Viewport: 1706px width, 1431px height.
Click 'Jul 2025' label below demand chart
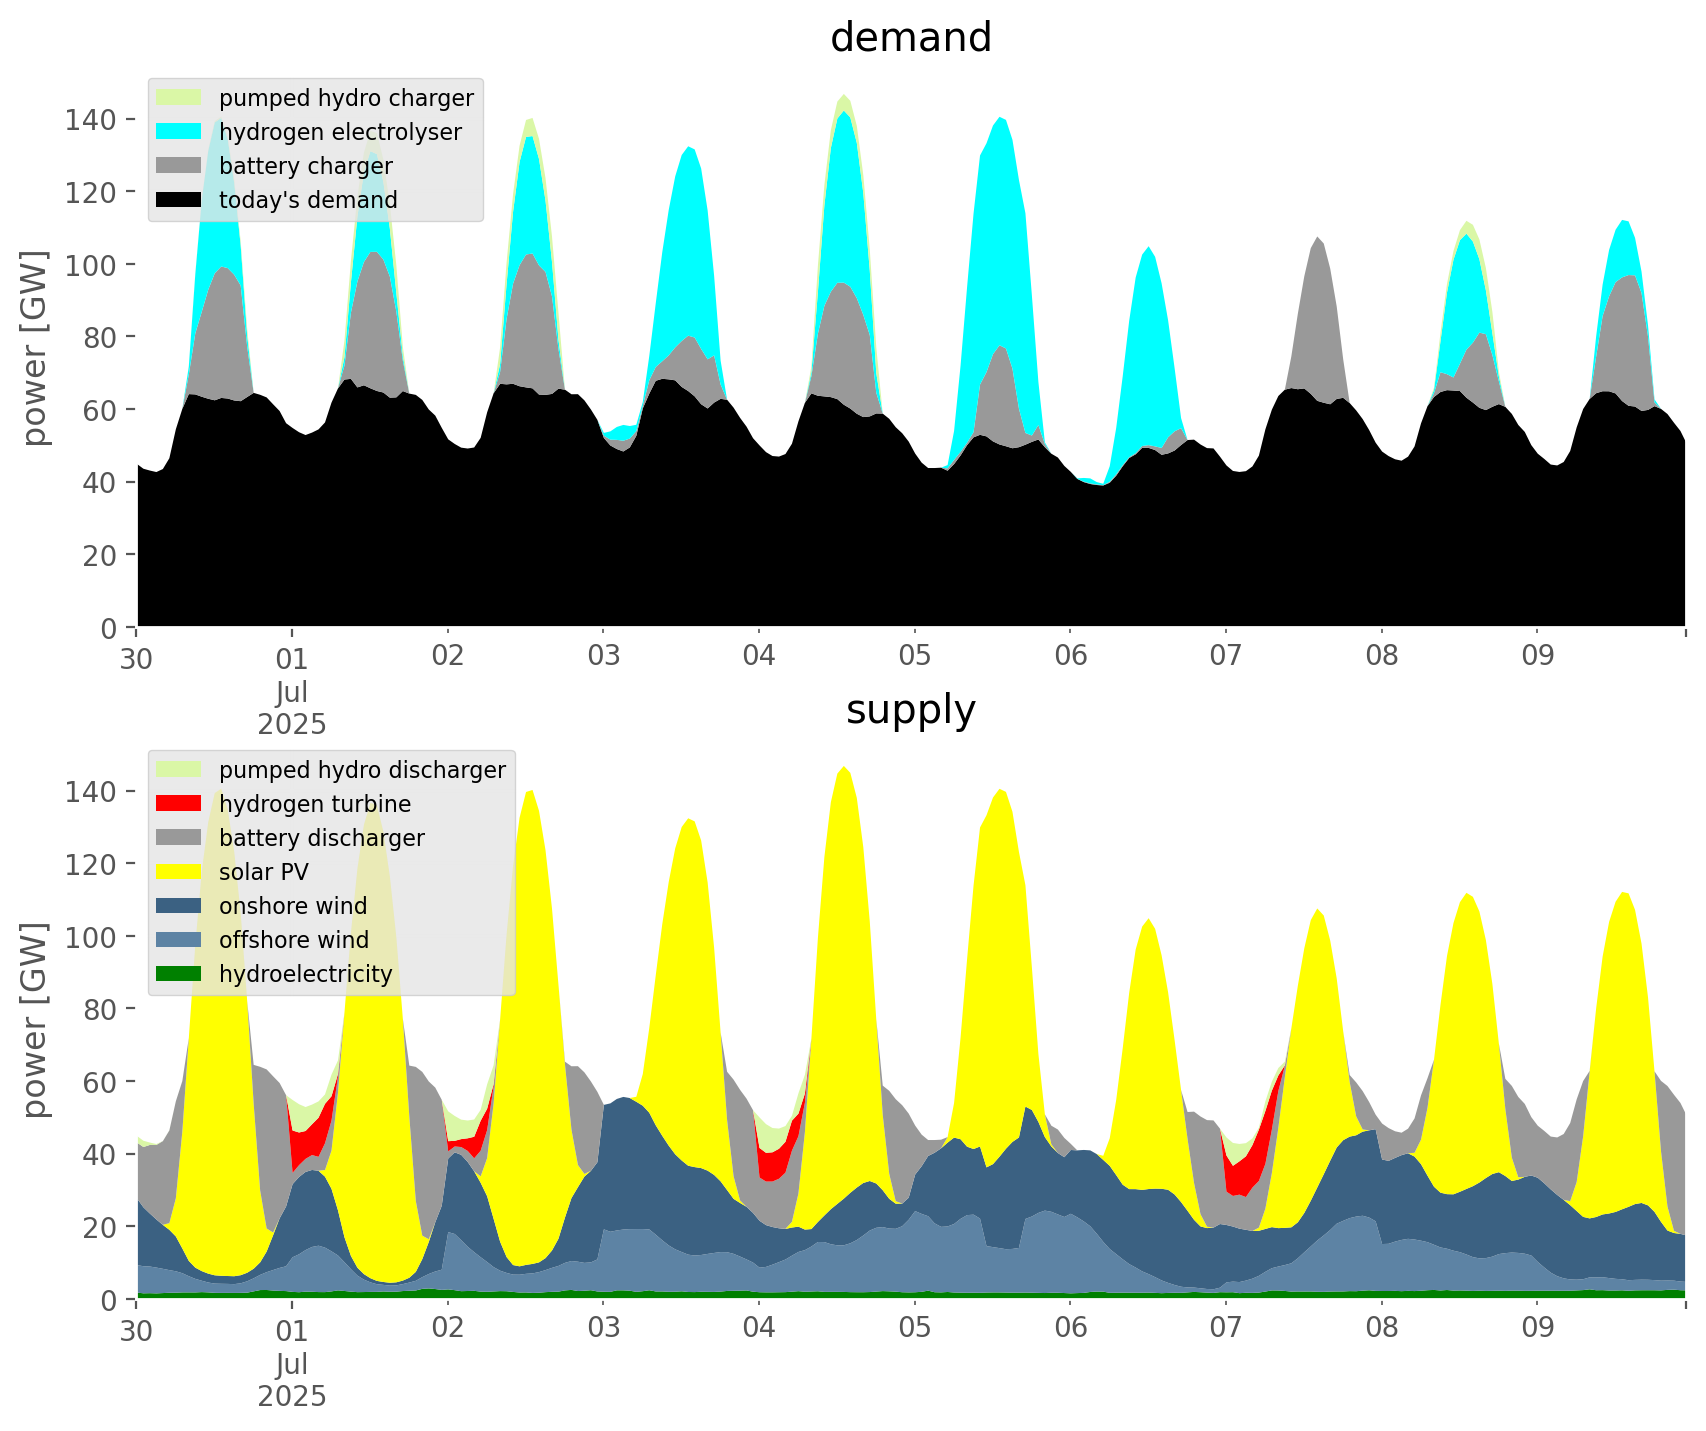[x=292, y=708]
